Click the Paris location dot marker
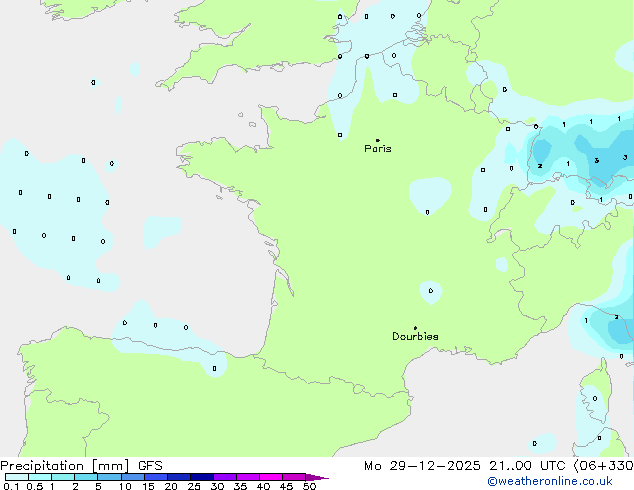This screenshot has width=634, height=490. point(378,140)
